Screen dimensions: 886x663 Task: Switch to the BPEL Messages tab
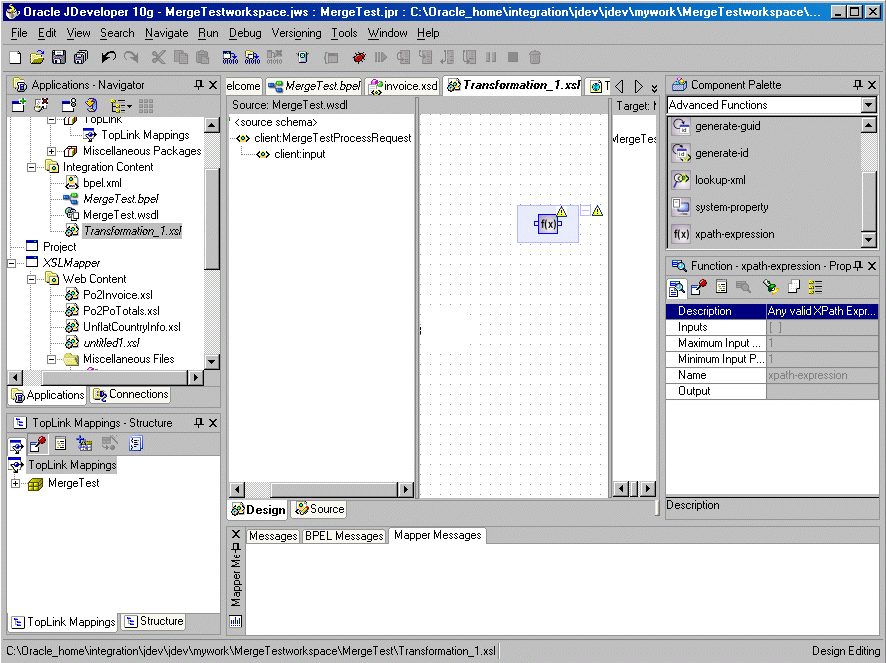tap(344, 536)
